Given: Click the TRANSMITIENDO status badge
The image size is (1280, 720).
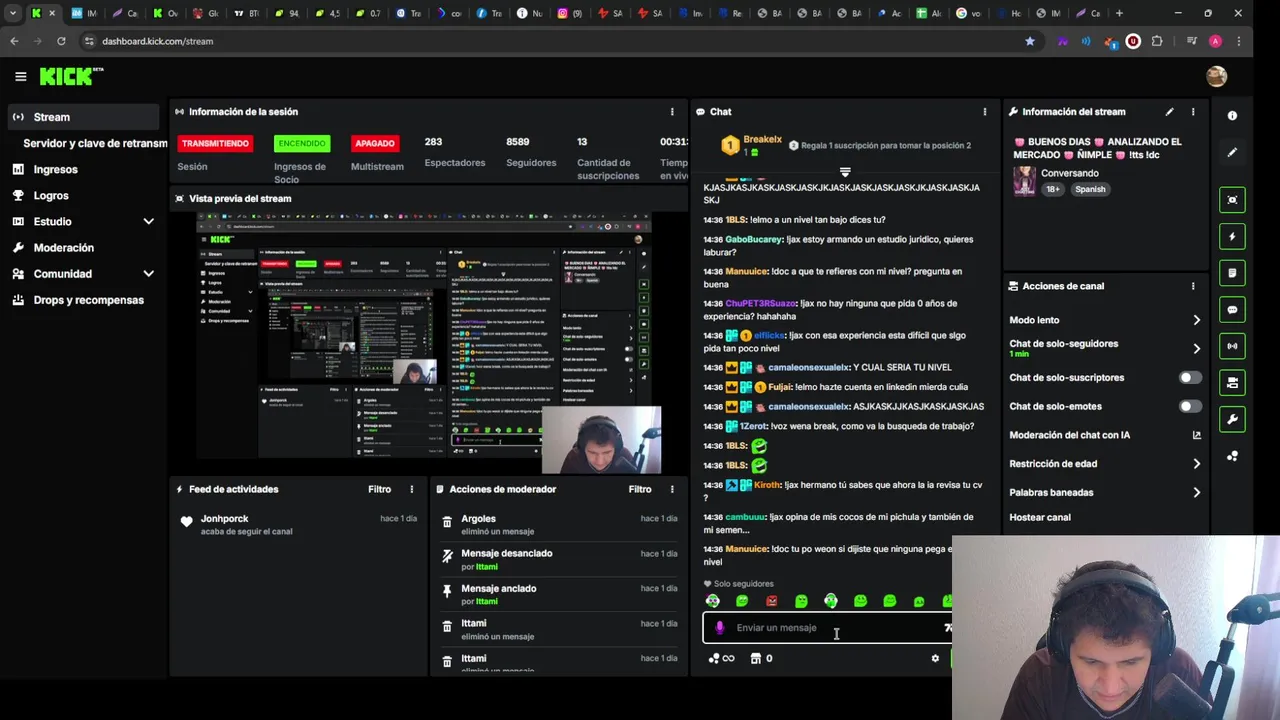Looking at the screenshot, I should tap(215, 143).
